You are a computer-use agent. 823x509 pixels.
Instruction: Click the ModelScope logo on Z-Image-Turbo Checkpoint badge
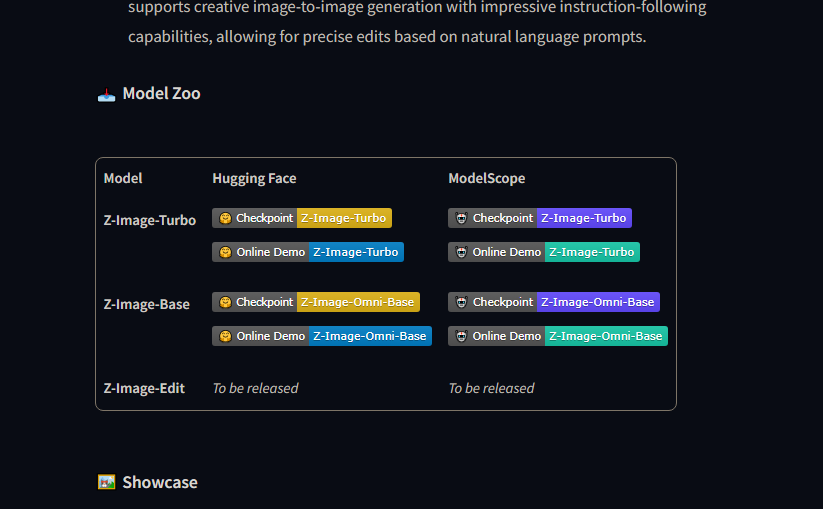pos(461,218)
